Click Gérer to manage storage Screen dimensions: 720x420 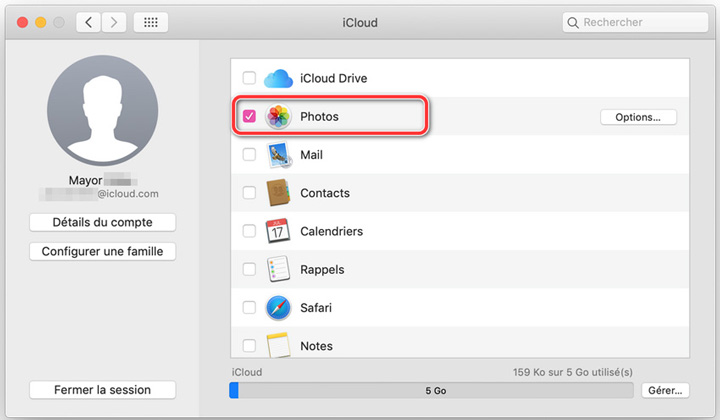665,390
